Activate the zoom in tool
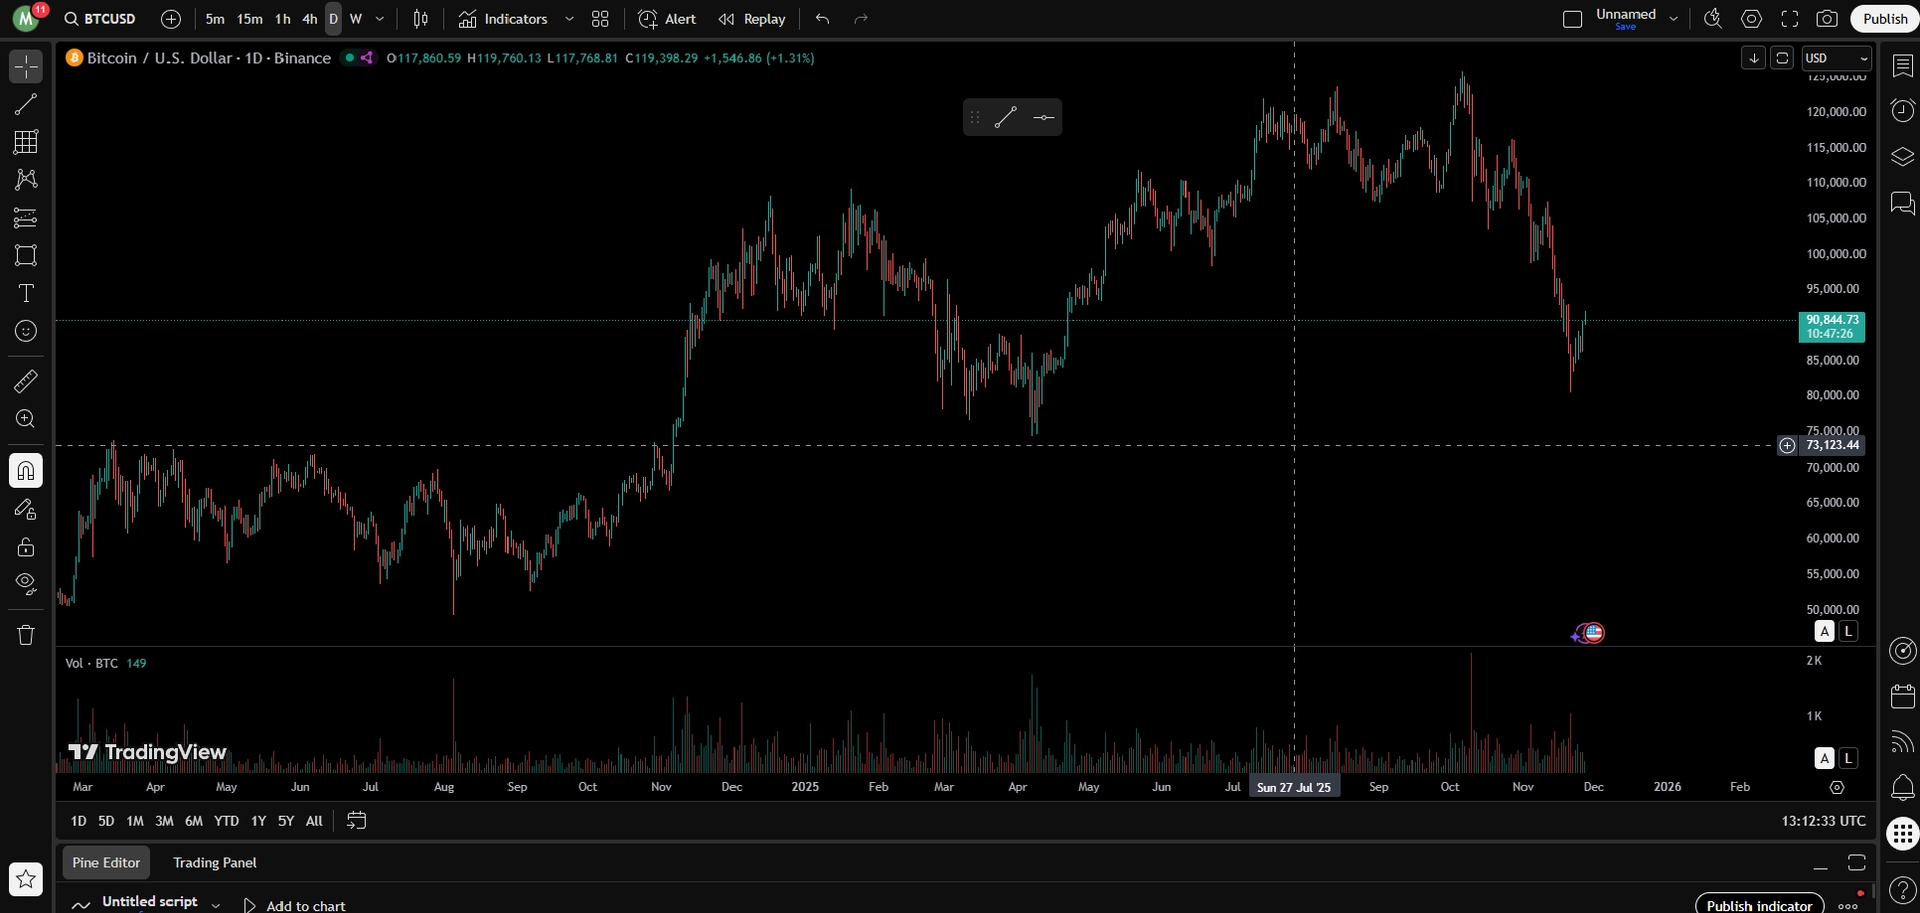The width and height of the screenshot is (1920, 913). [26, 419]
